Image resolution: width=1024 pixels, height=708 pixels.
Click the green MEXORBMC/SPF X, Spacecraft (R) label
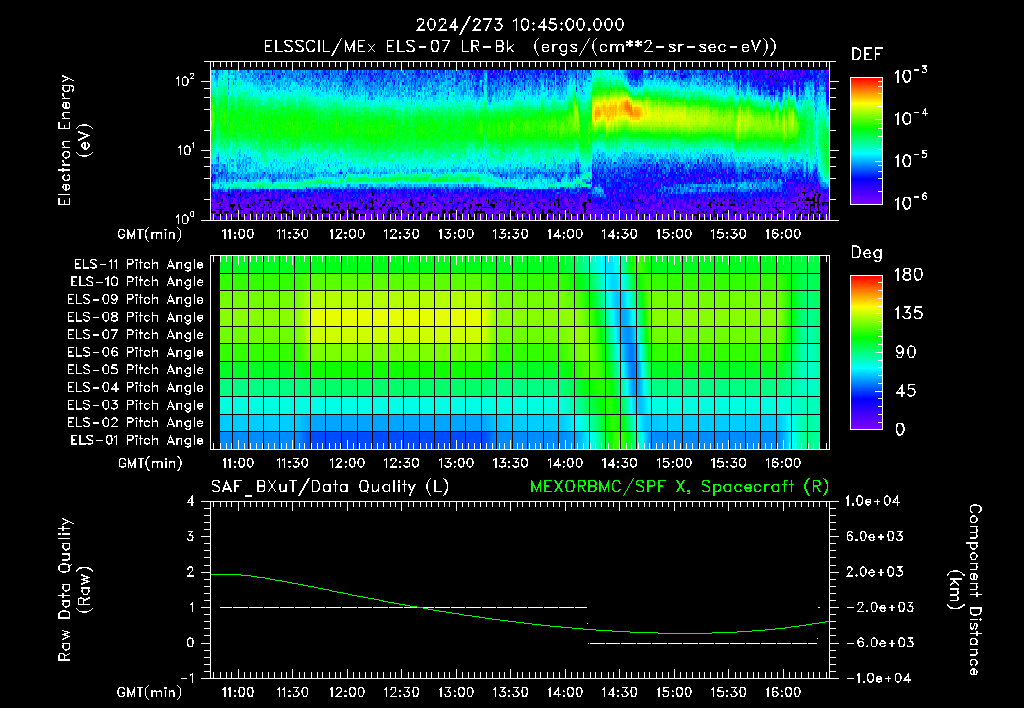point(679,487)
